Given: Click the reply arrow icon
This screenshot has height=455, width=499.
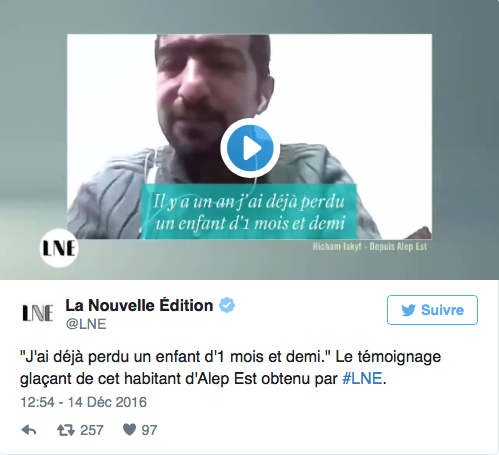Looking at the screenshot, I should point(29,430).
